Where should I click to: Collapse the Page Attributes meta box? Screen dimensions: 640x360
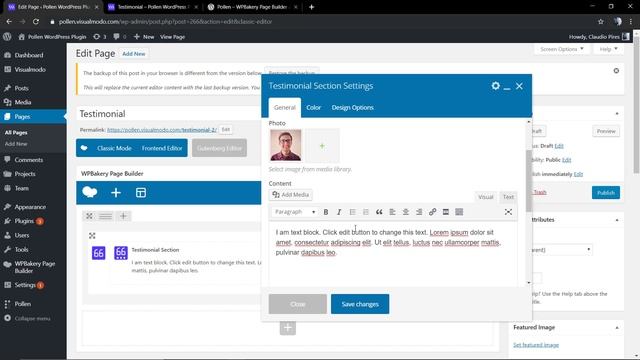(617, 220)
